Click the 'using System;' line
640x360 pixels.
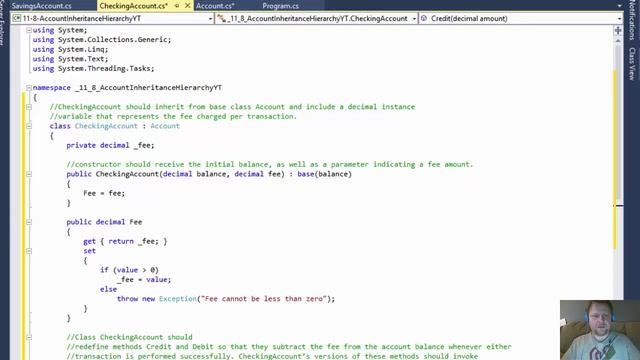(60, 30)
